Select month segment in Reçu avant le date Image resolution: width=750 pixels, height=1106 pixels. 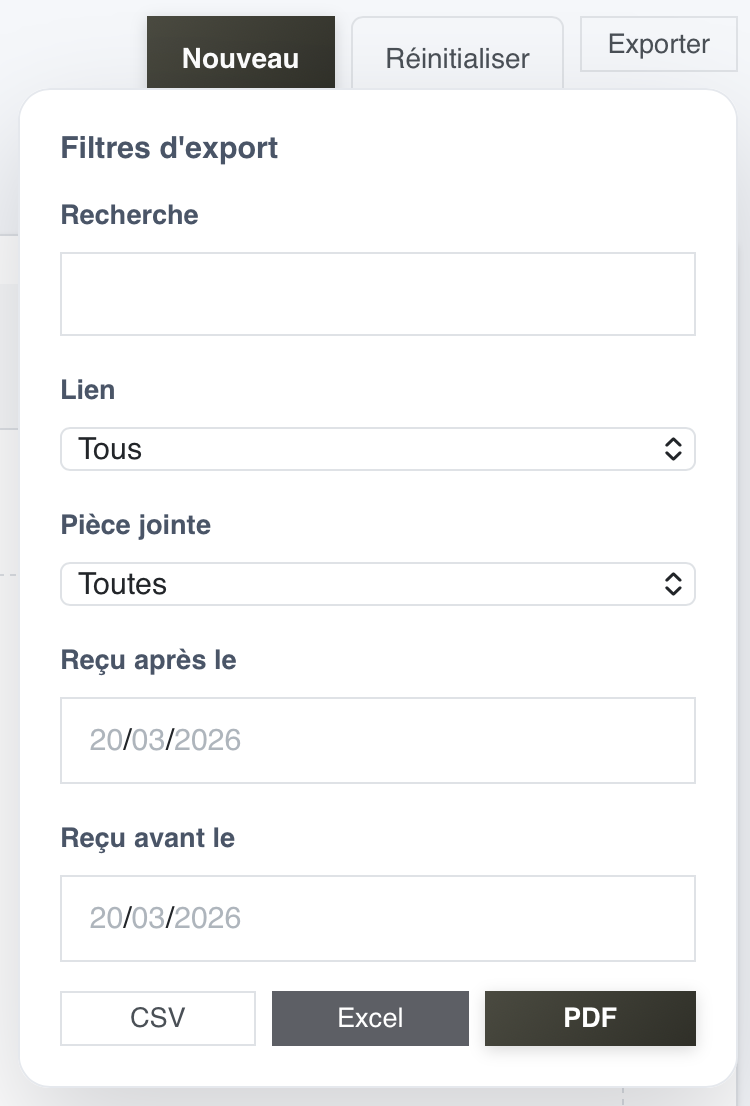[148, 918]
